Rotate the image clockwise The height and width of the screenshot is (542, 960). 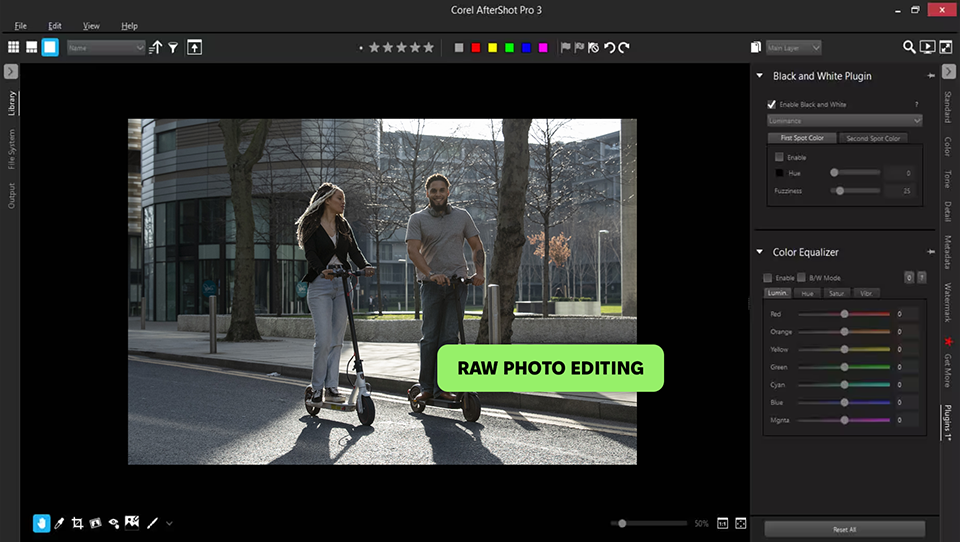pyautogui.click(x=625, y=47)
